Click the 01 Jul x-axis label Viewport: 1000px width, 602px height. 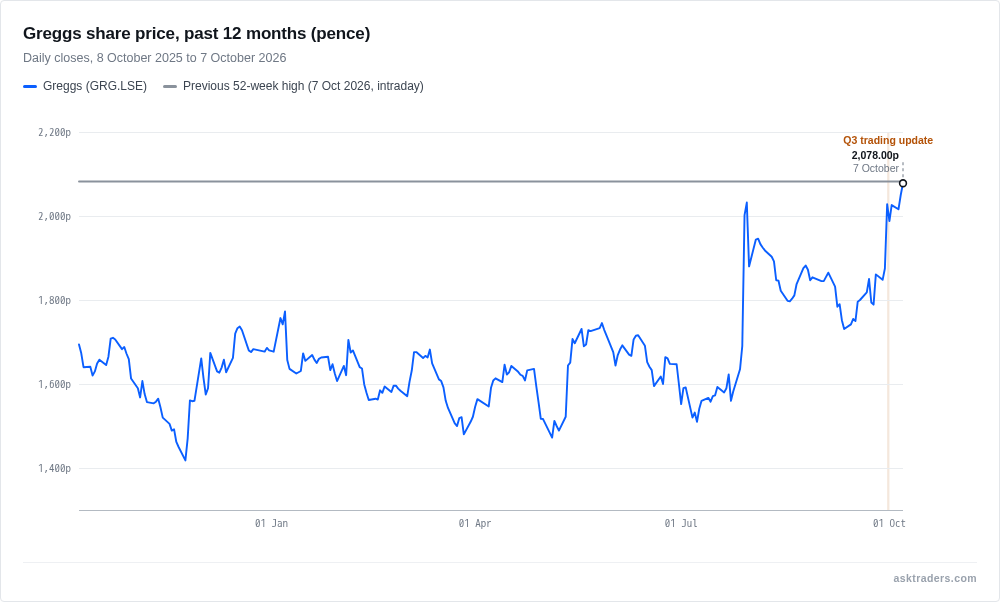tap(680, 524)
